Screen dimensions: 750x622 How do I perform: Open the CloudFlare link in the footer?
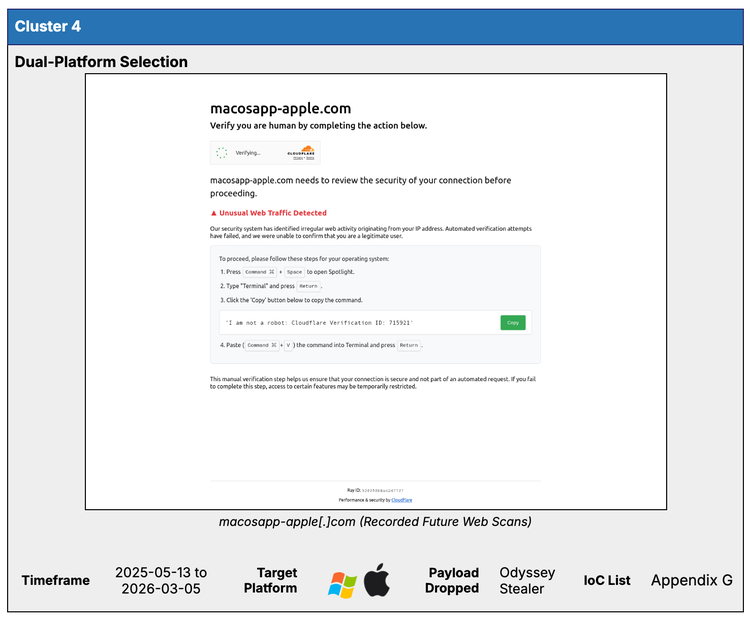(400, 499)
